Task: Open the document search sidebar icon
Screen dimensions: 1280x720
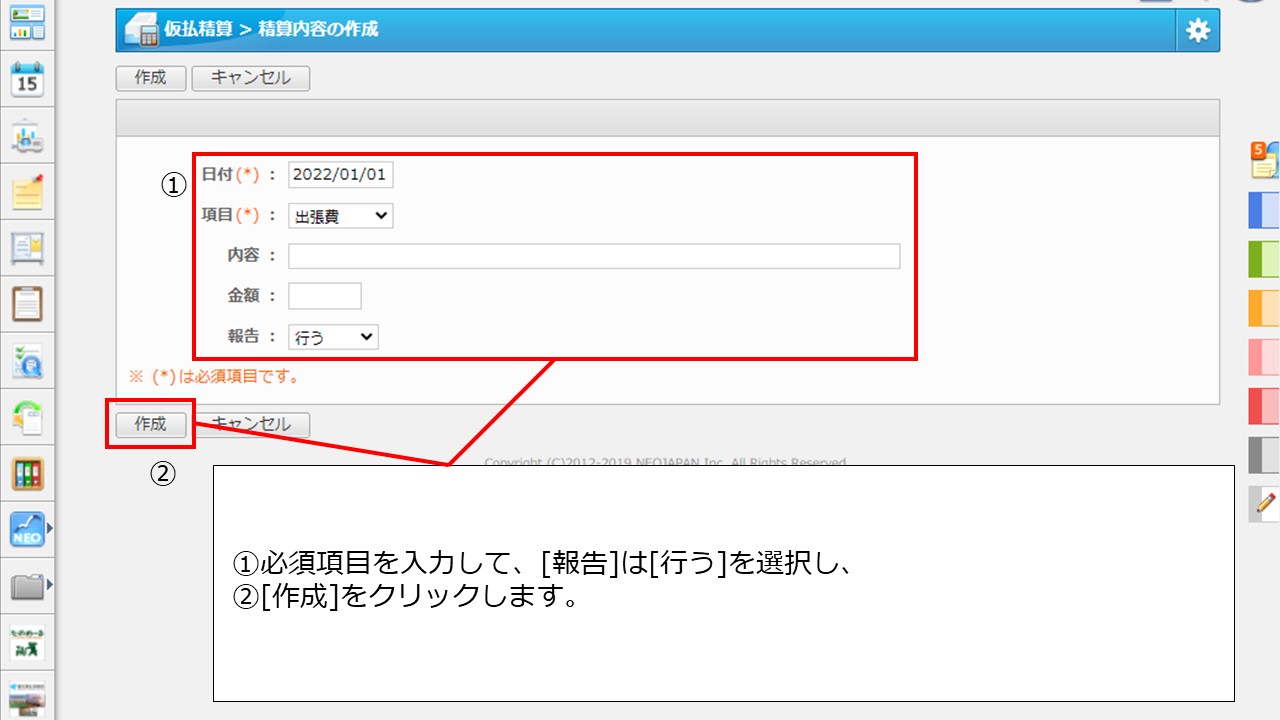Action: (x=27, y=360)
